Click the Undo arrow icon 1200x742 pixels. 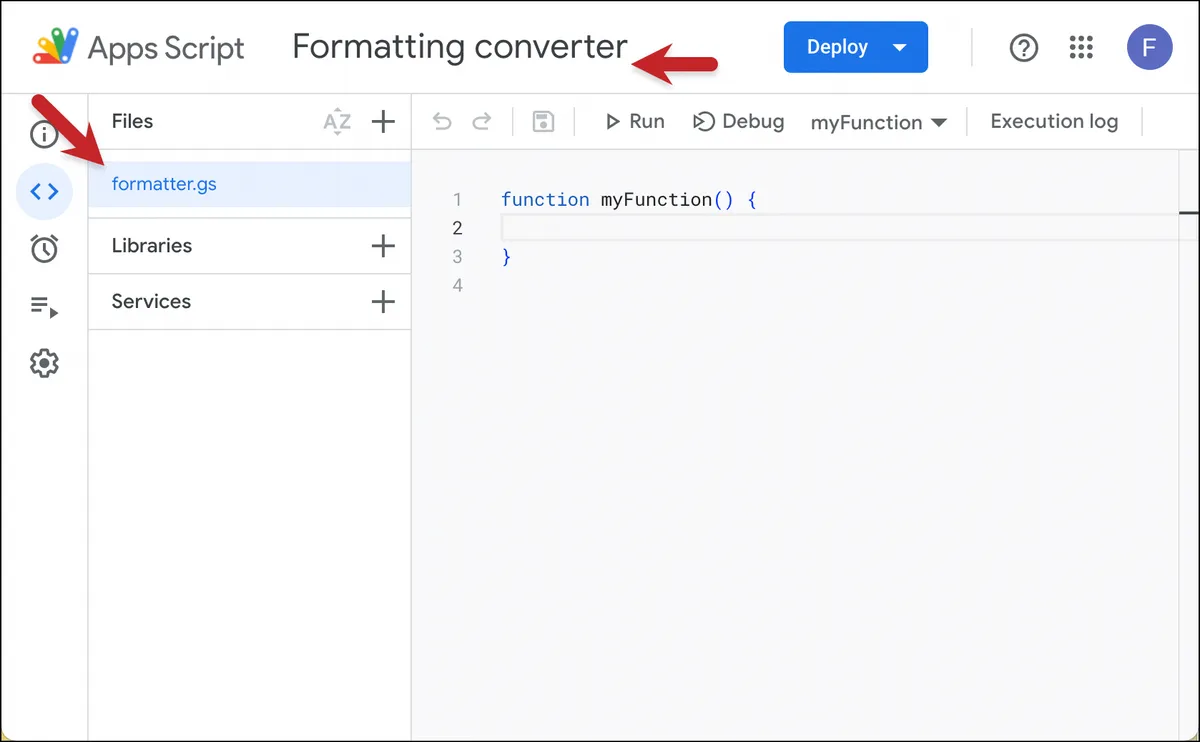pyautogui.click(x=442, y=122)
